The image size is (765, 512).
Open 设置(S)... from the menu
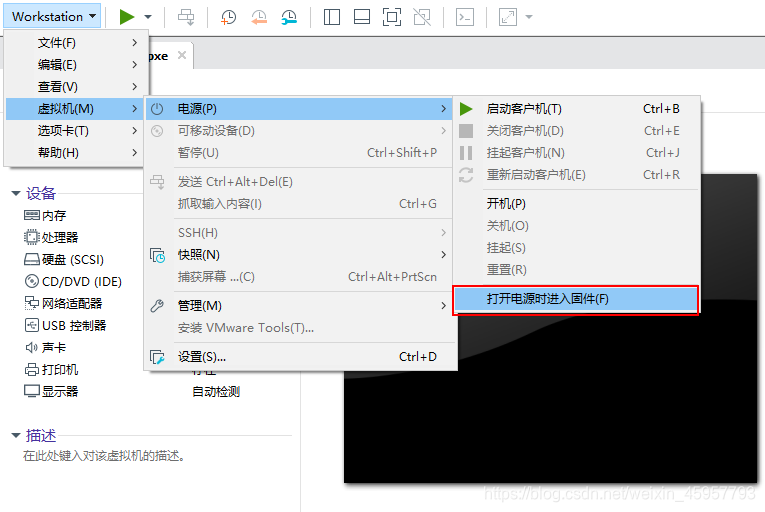click(299, 357)
